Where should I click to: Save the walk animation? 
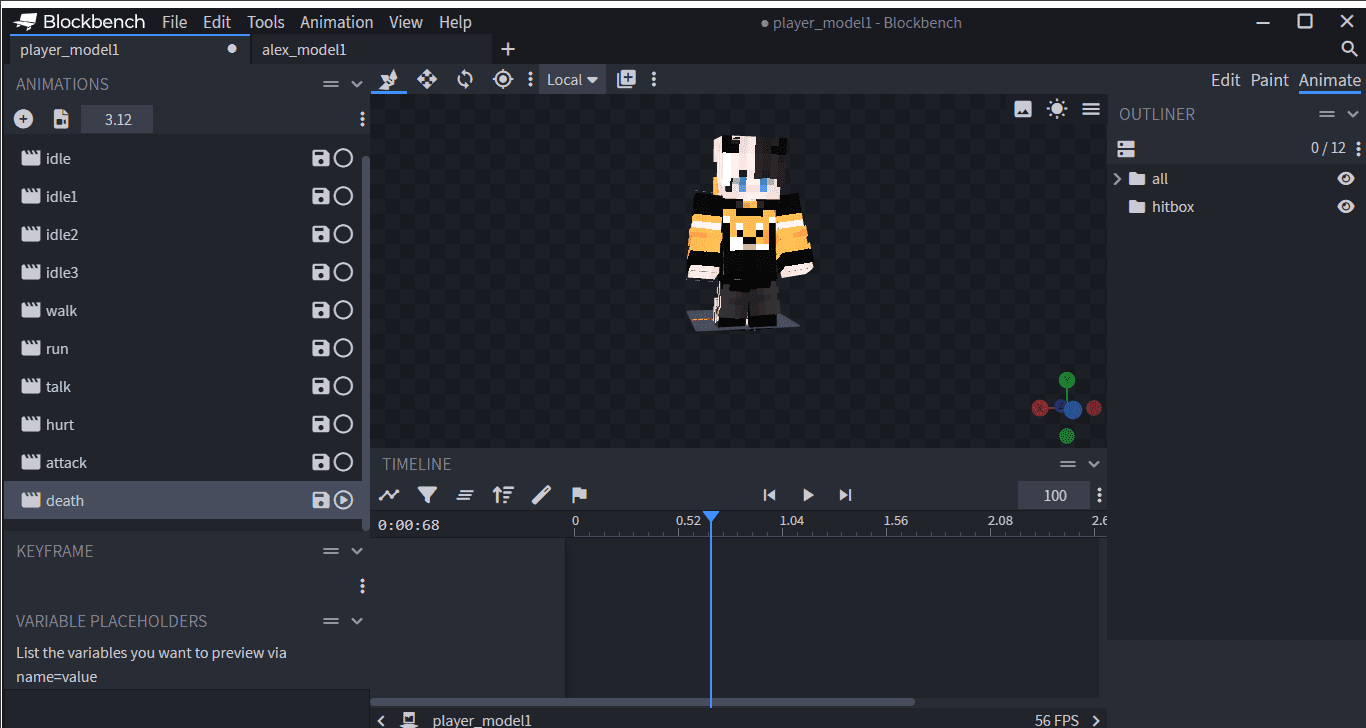(x=320, y=310)
